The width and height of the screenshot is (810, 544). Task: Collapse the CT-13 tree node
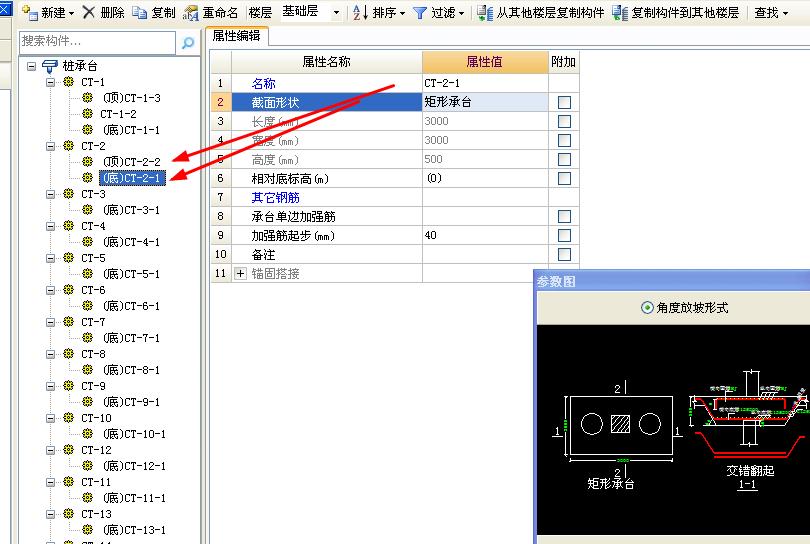(x=50, y=514)
